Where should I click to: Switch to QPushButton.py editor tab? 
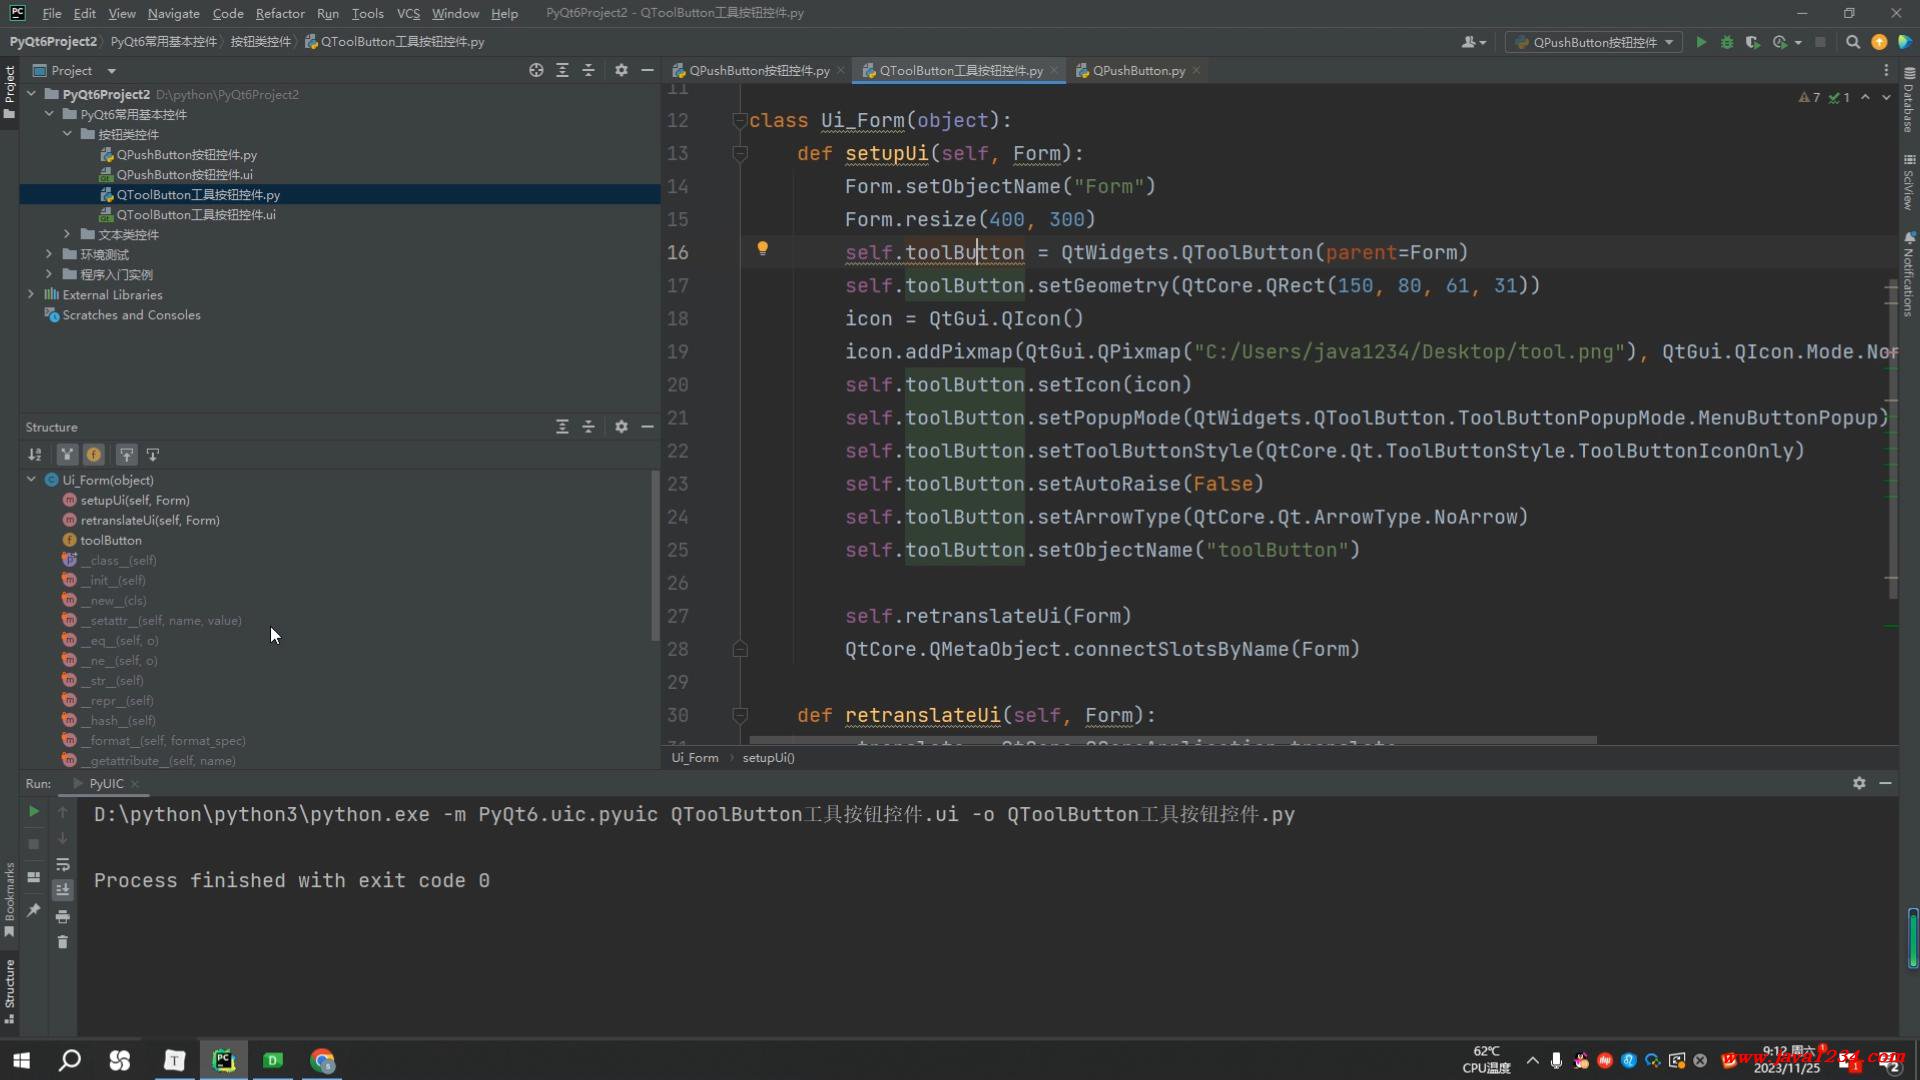pos(1138,70)
